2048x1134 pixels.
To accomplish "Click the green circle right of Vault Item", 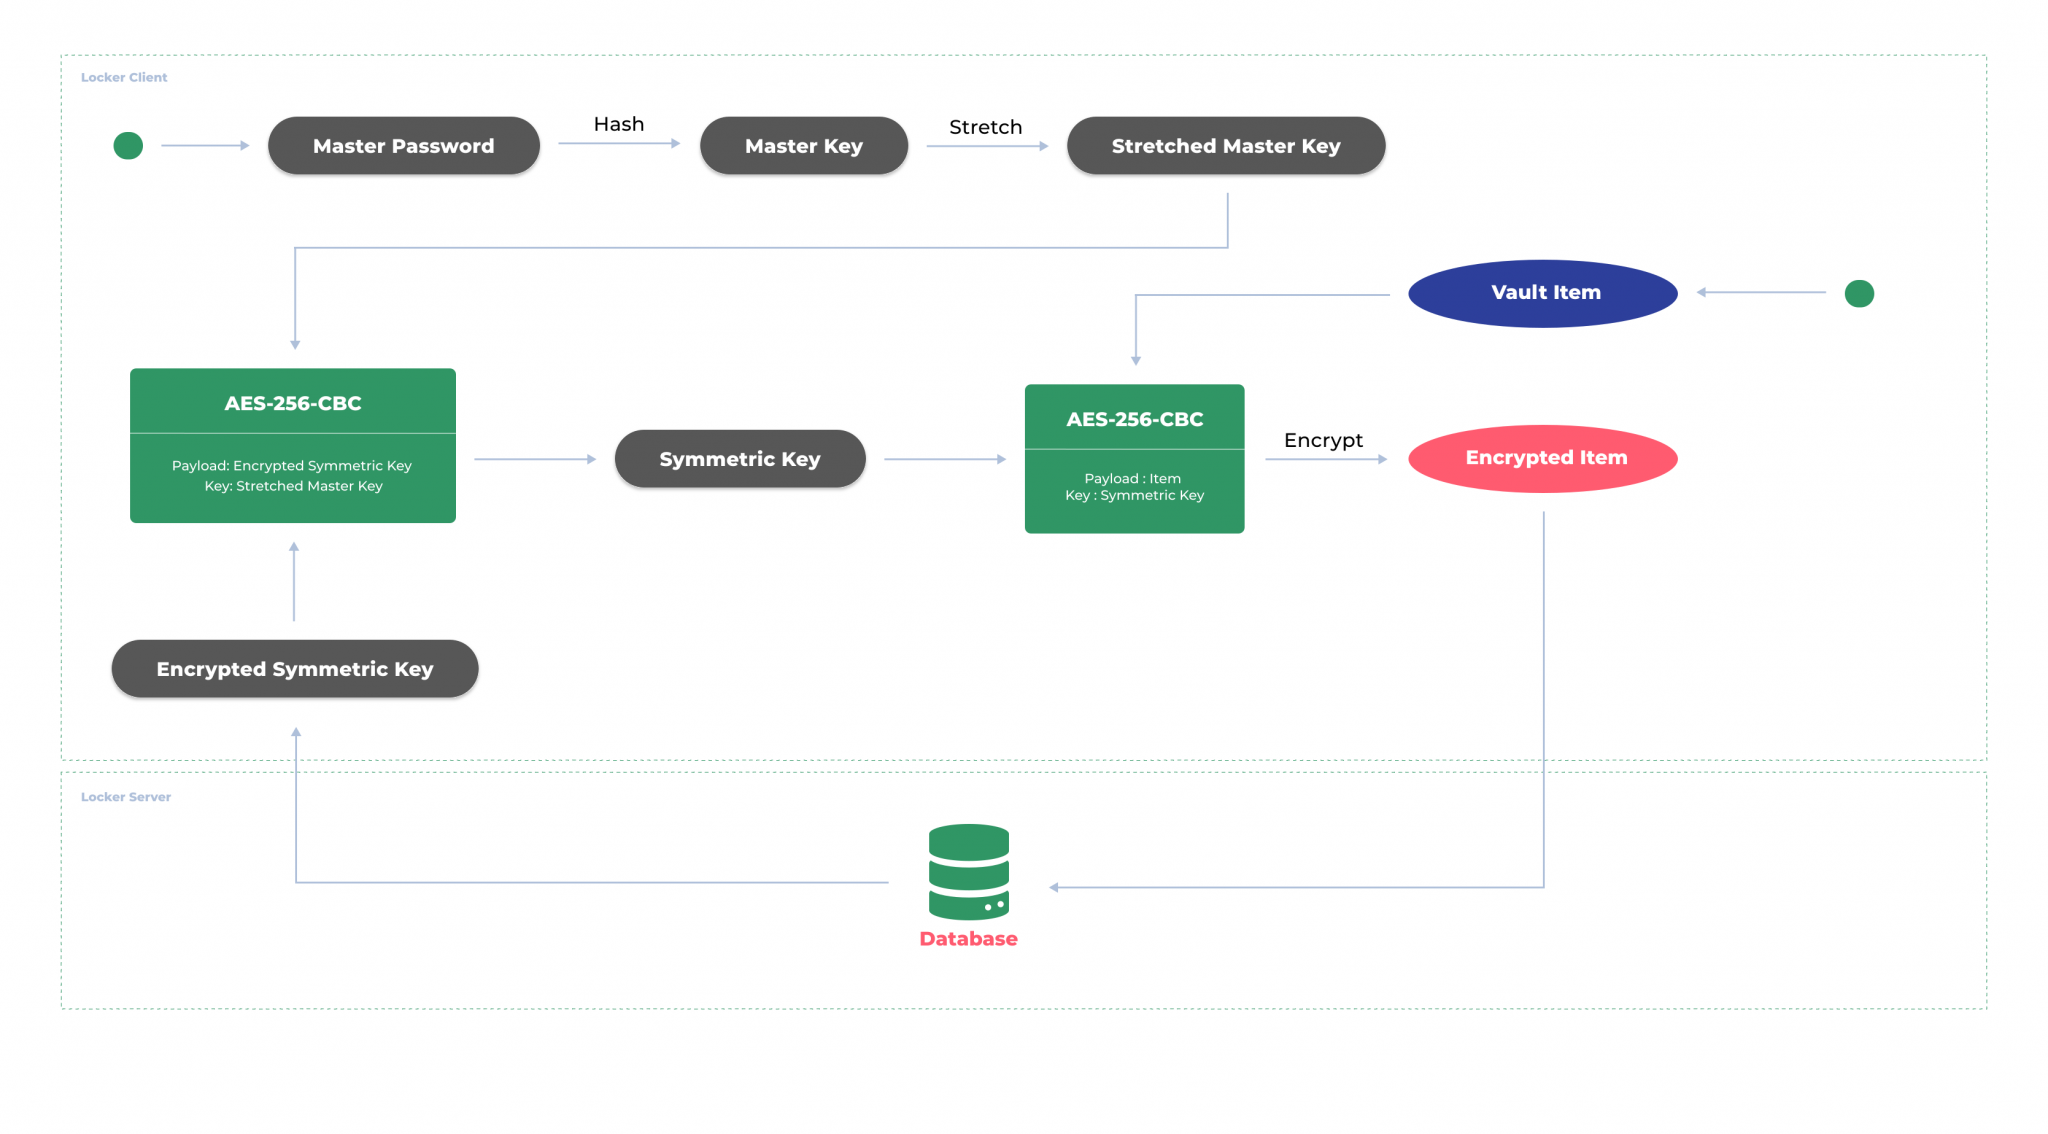I will pyautogui.click(x=1858, y=293).
